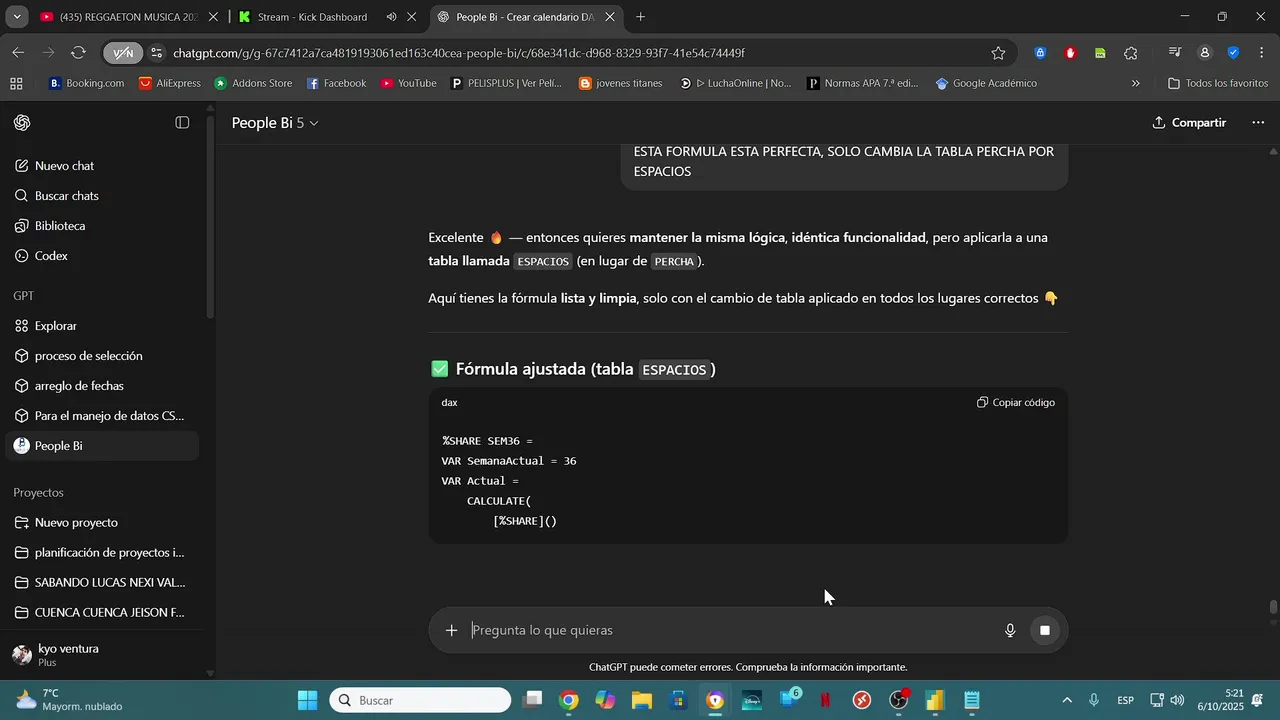The height and width of the screenshot is (720, 1280).
Task: Open Netflix from the taskbar
Action: (x=826, y=700)
